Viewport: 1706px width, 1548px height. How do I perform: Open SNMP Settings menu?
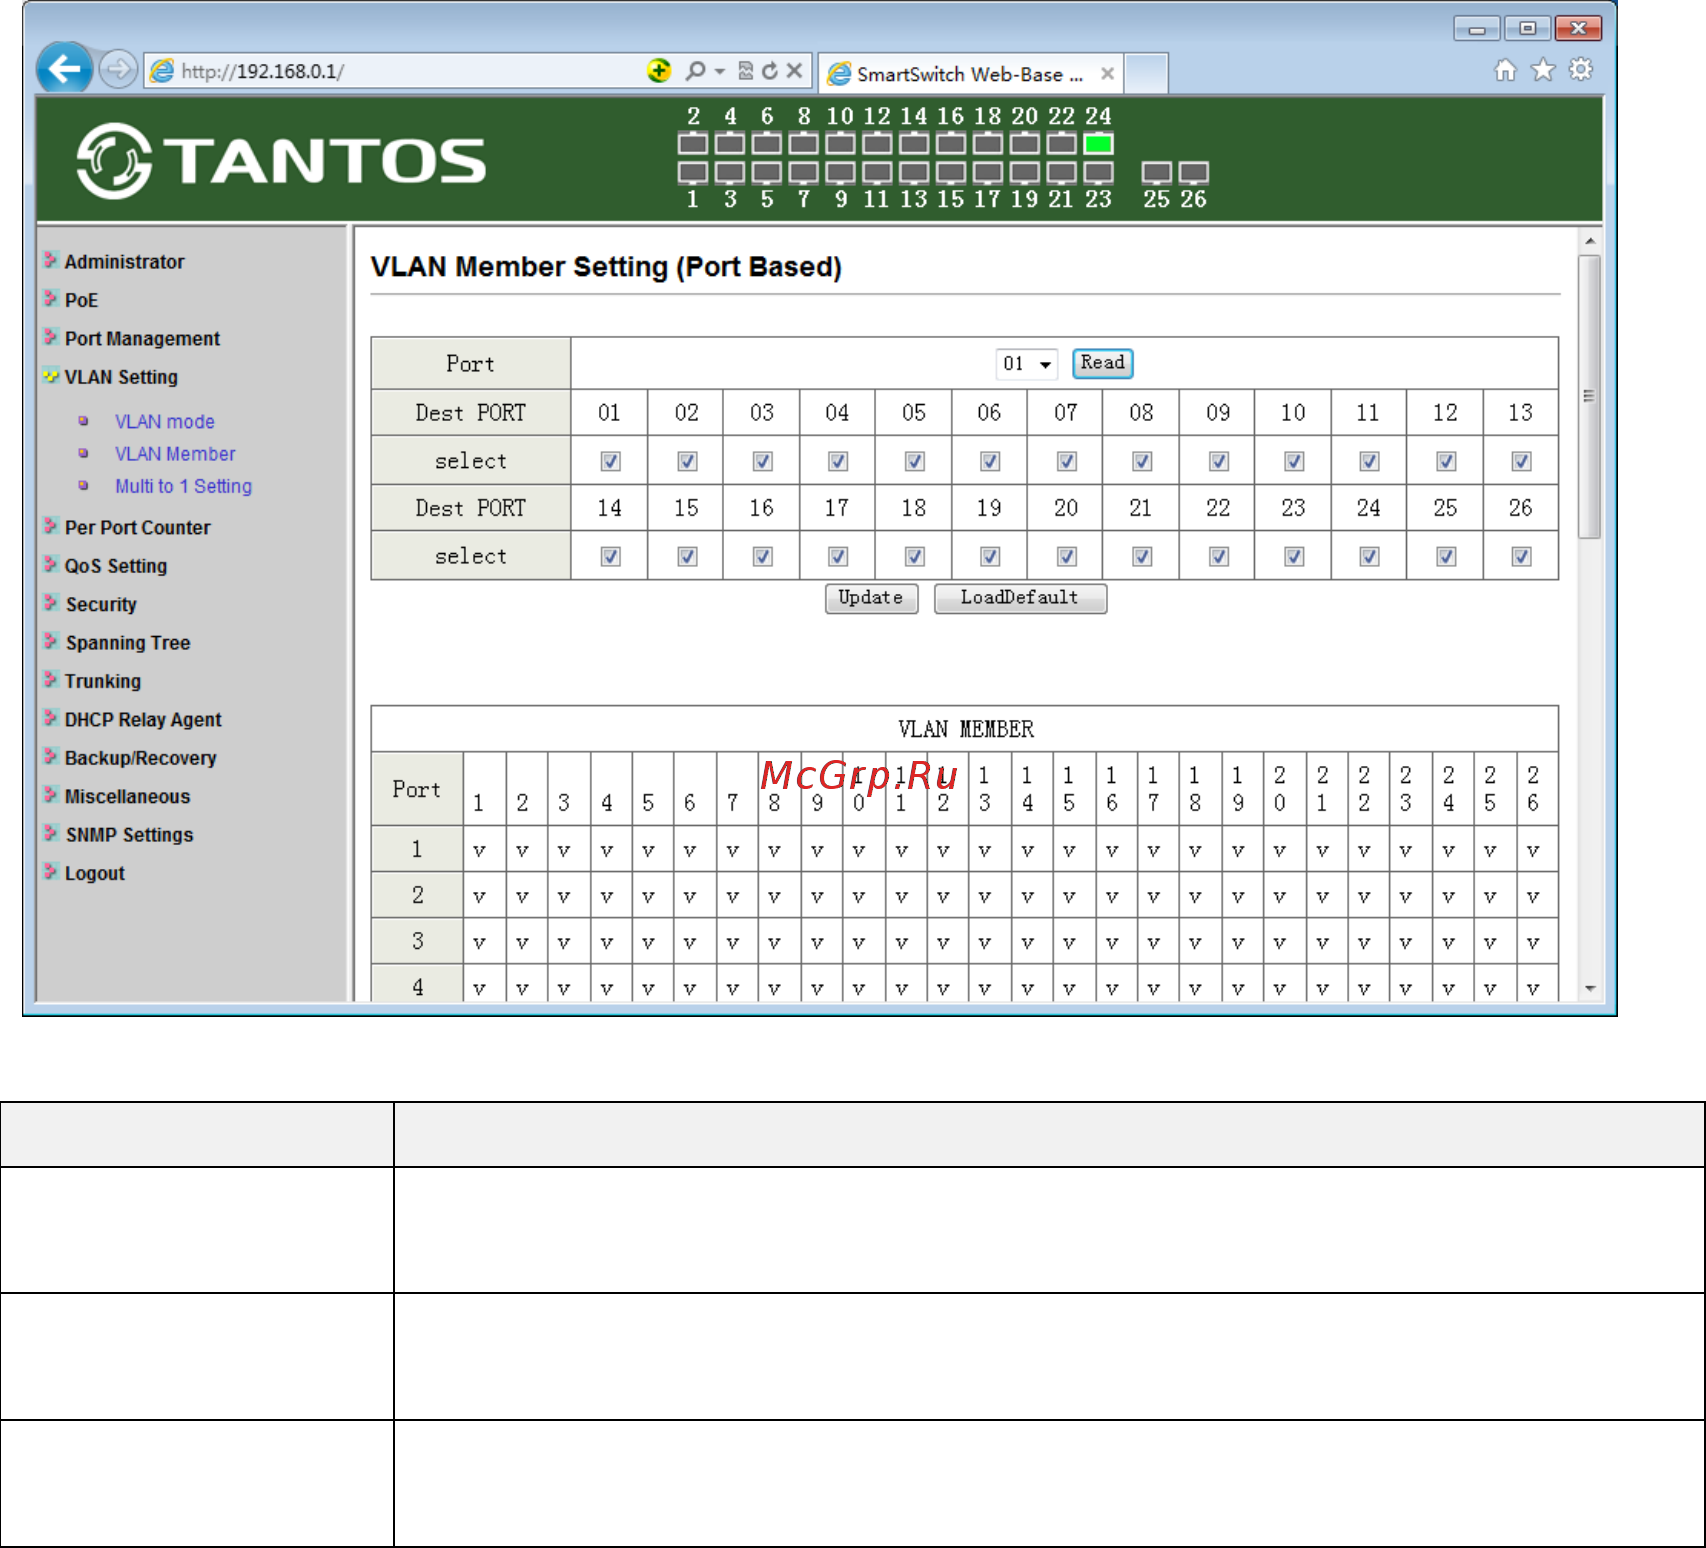[129, 835]
